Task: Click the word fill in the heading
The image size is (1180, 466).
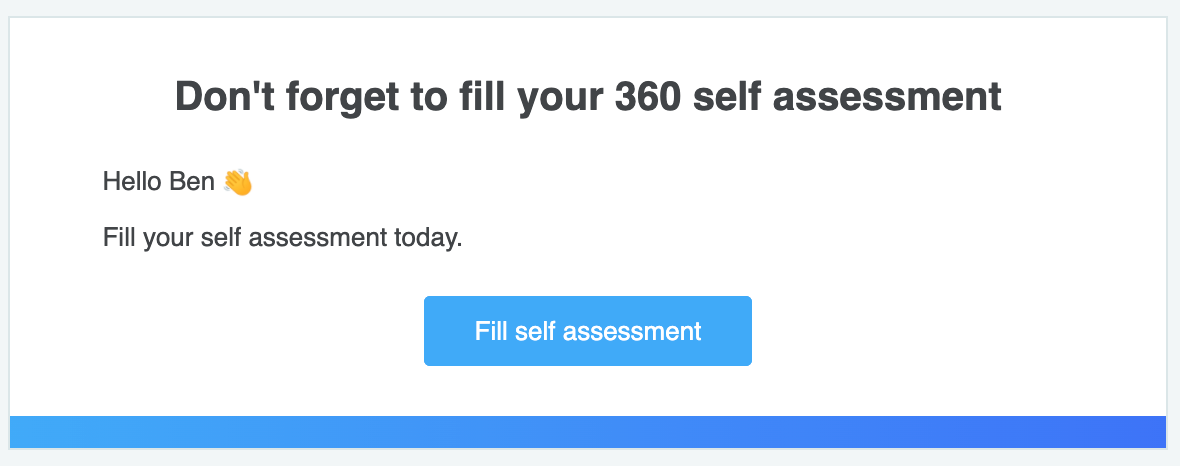Action: (x=482, y=97)
